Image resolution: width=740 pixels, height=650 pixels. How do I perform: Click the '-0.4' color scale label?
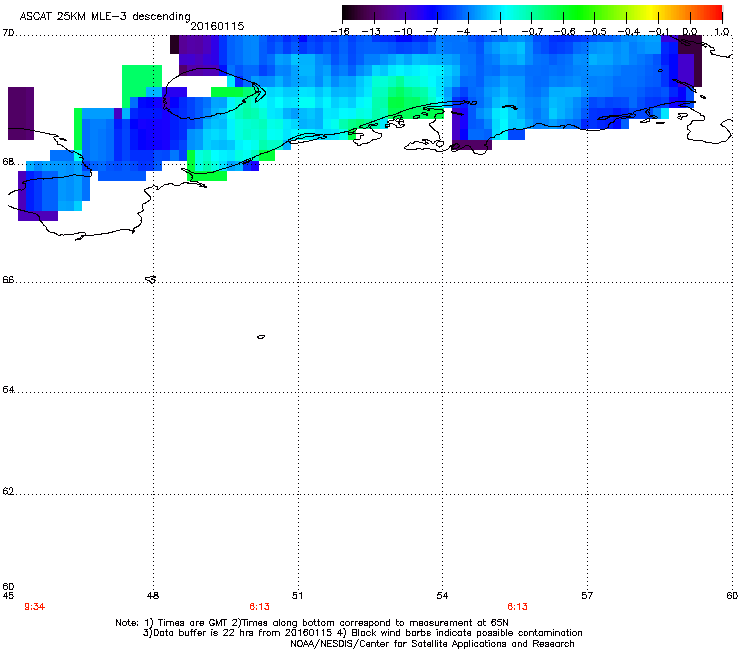tap(629, 32)
